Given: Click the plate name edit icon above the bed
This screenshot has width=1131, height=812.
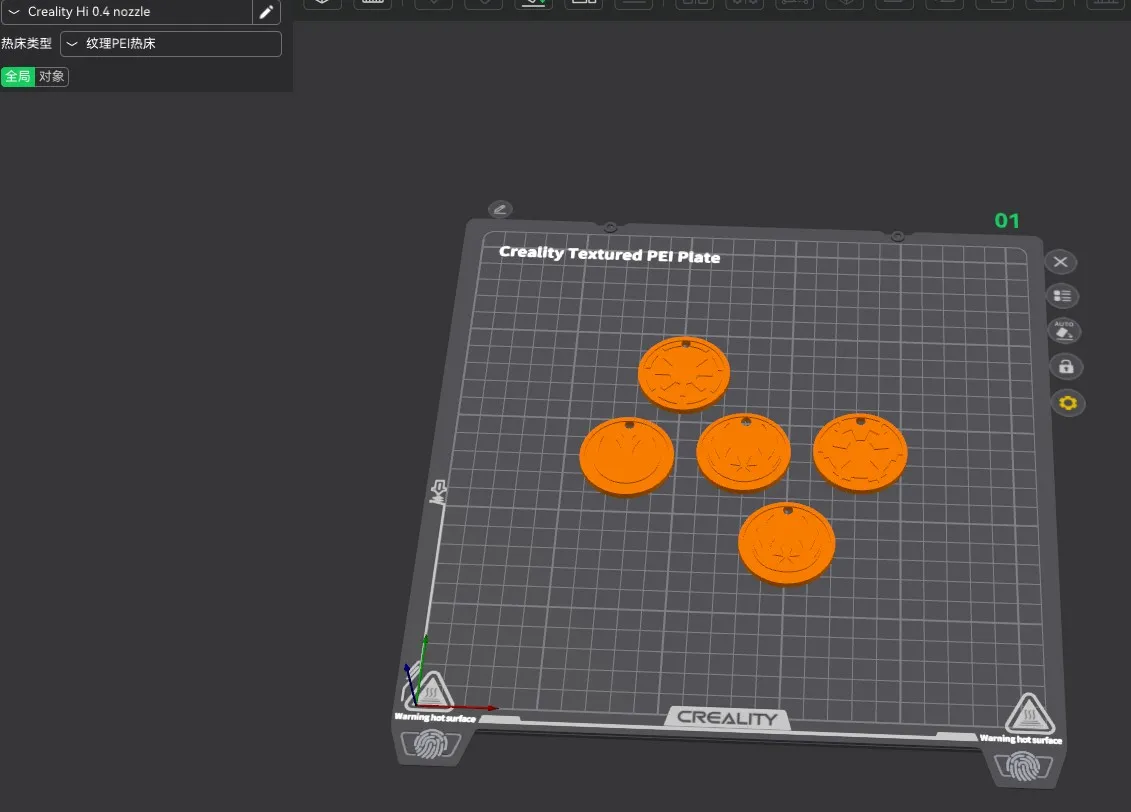Looking at the screenshot, I should point(500,209).
